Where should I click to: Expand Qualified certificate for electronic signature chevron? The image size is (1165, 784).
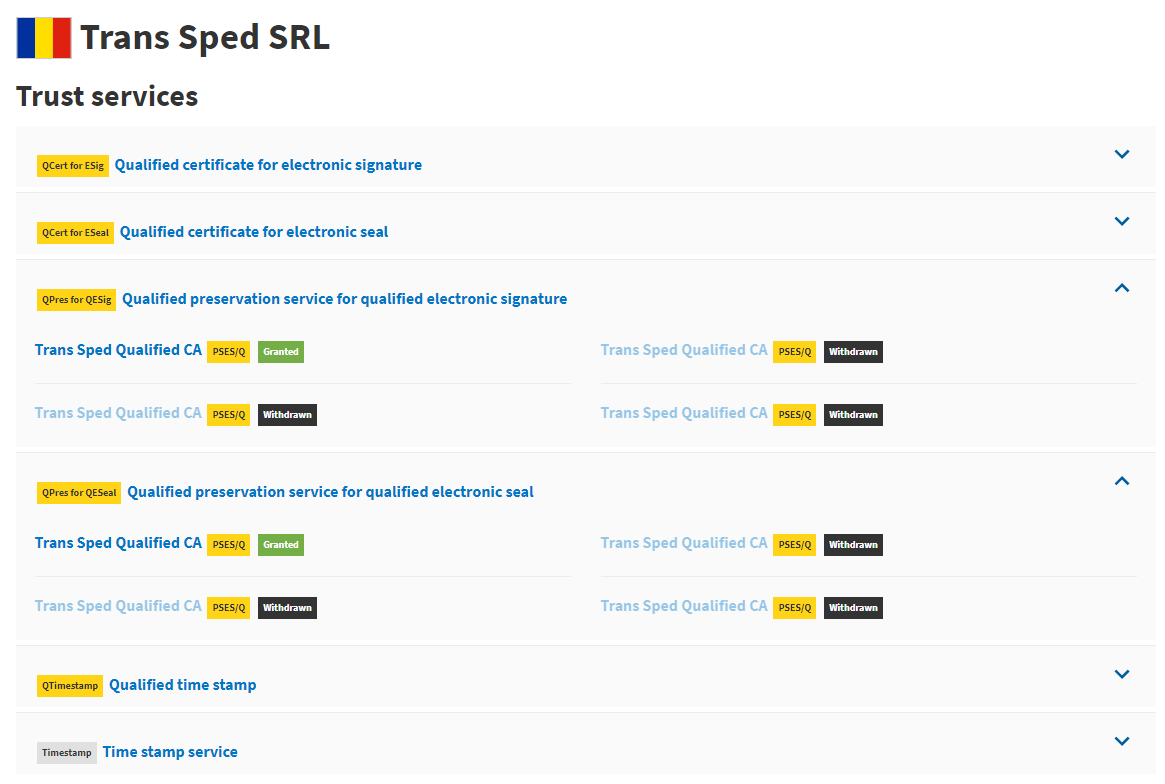coord(1122,155)
